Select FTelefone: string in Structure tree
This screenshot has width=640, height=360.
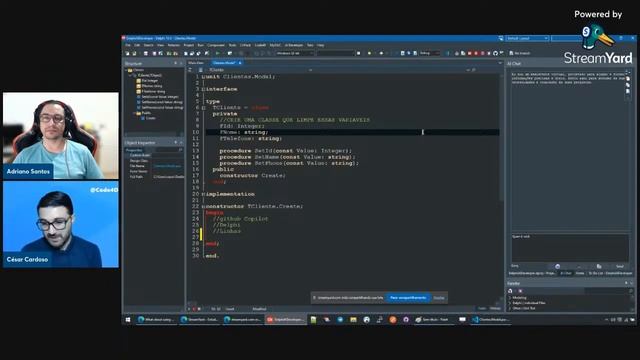click(x=151, y=91)
